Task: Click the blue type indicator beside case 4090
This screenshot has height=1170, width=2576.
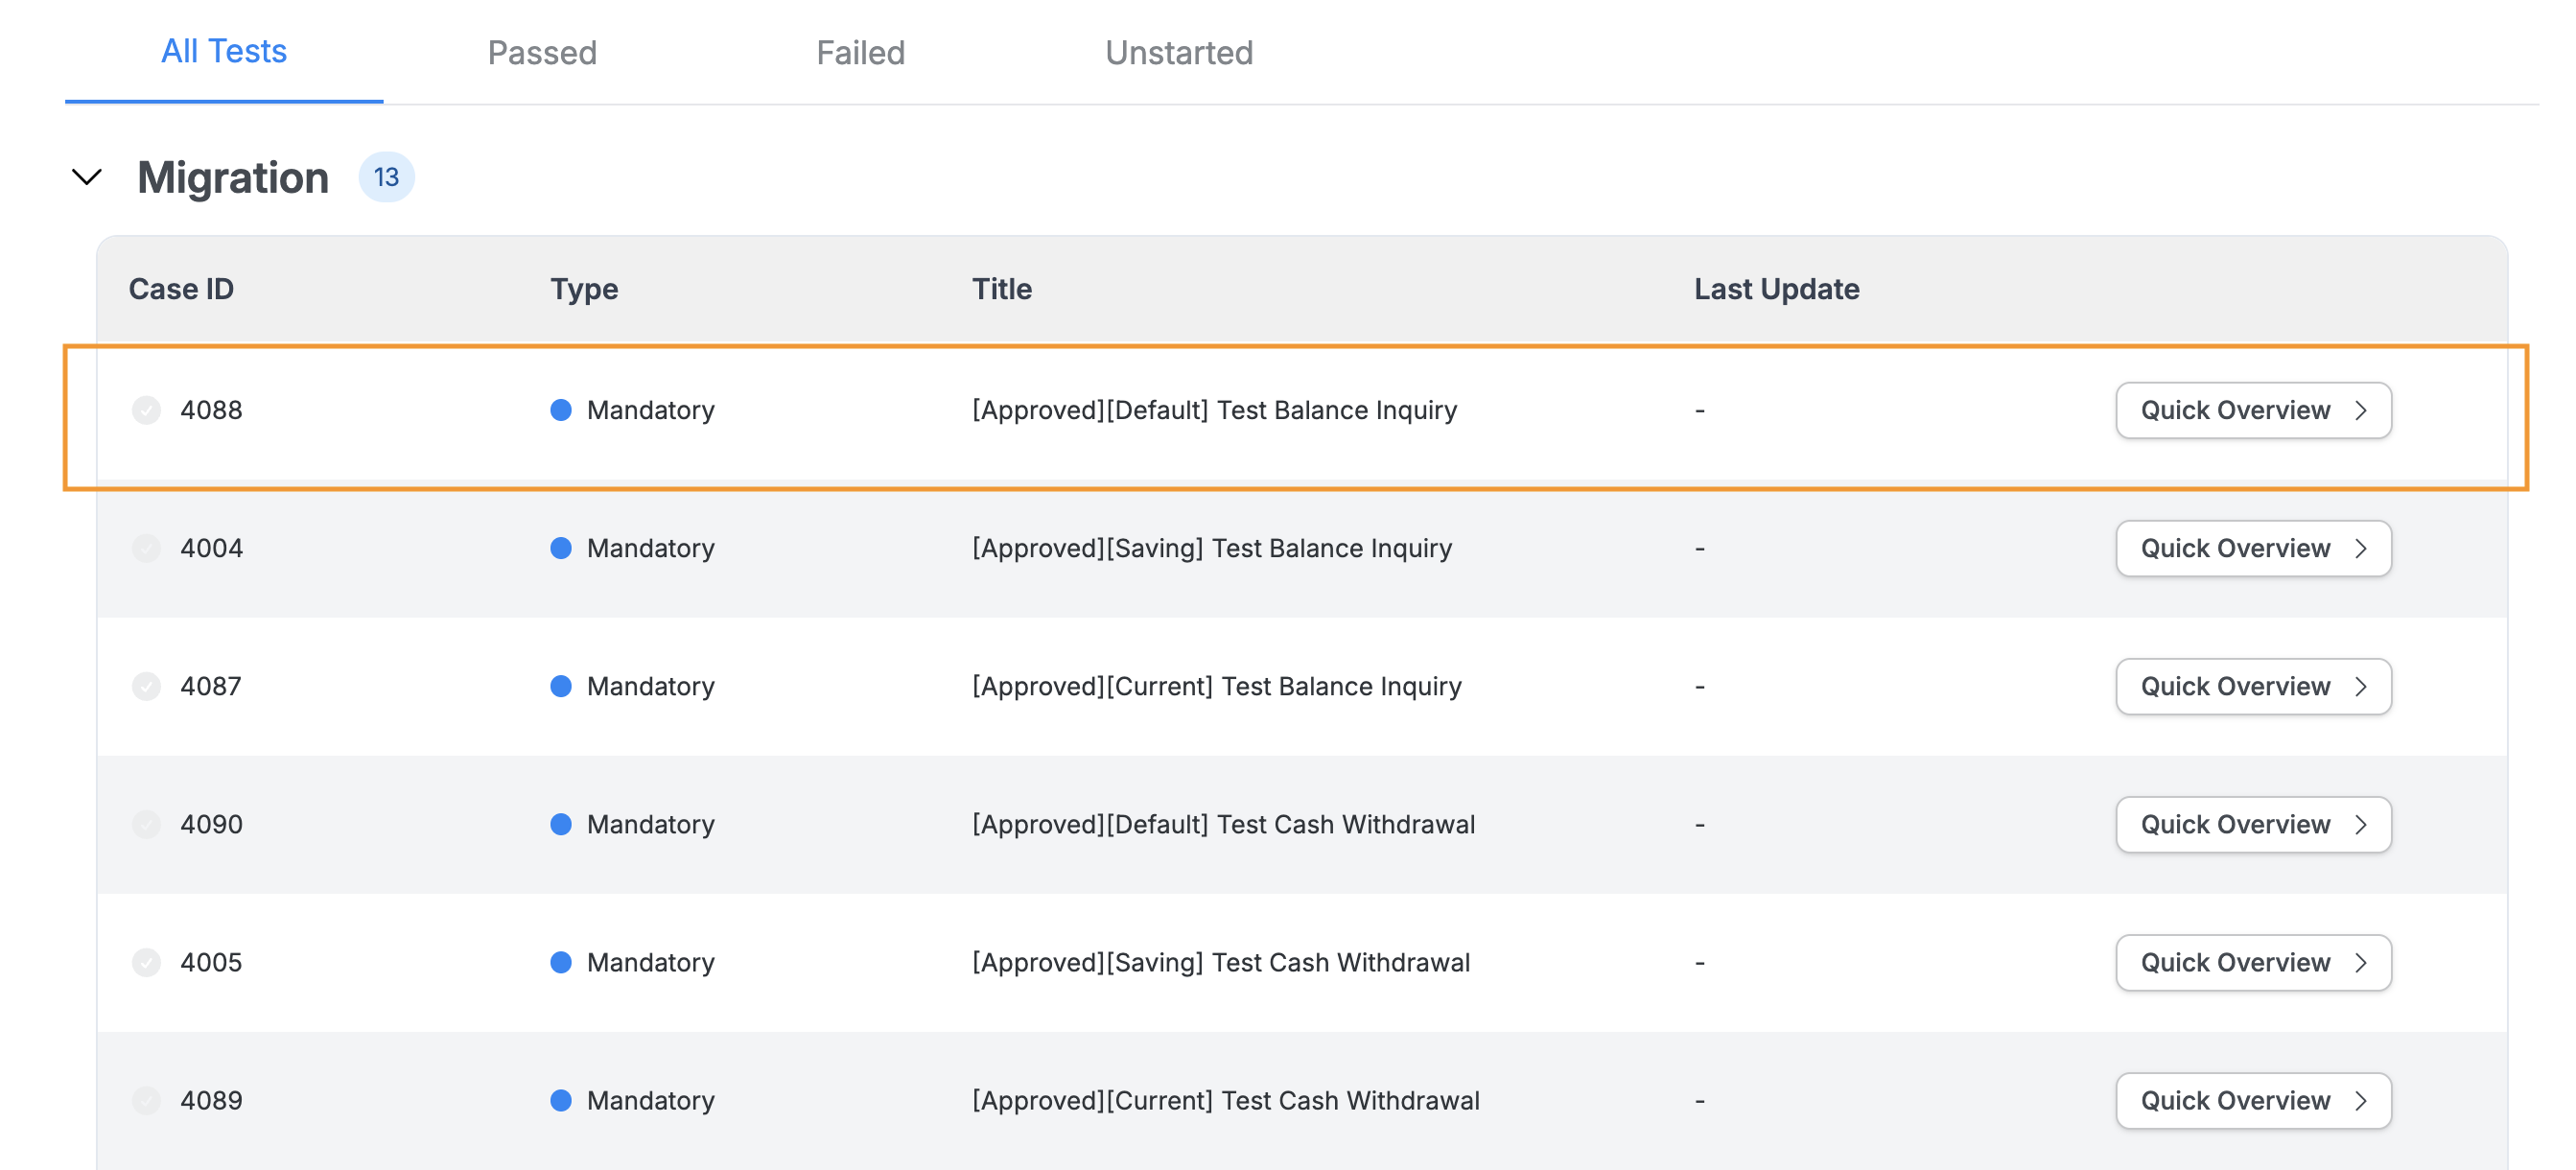Action: coord(563,824)
